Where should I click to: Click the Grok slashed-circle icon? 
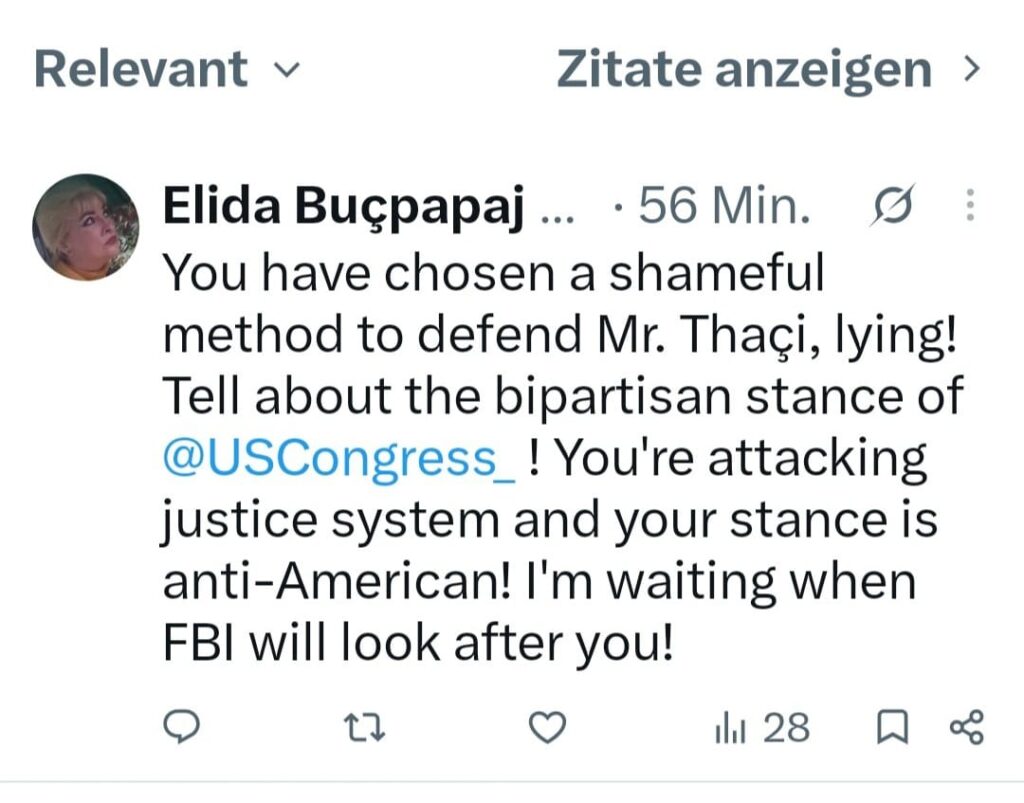pyautogui.click(x=892, y=205)
